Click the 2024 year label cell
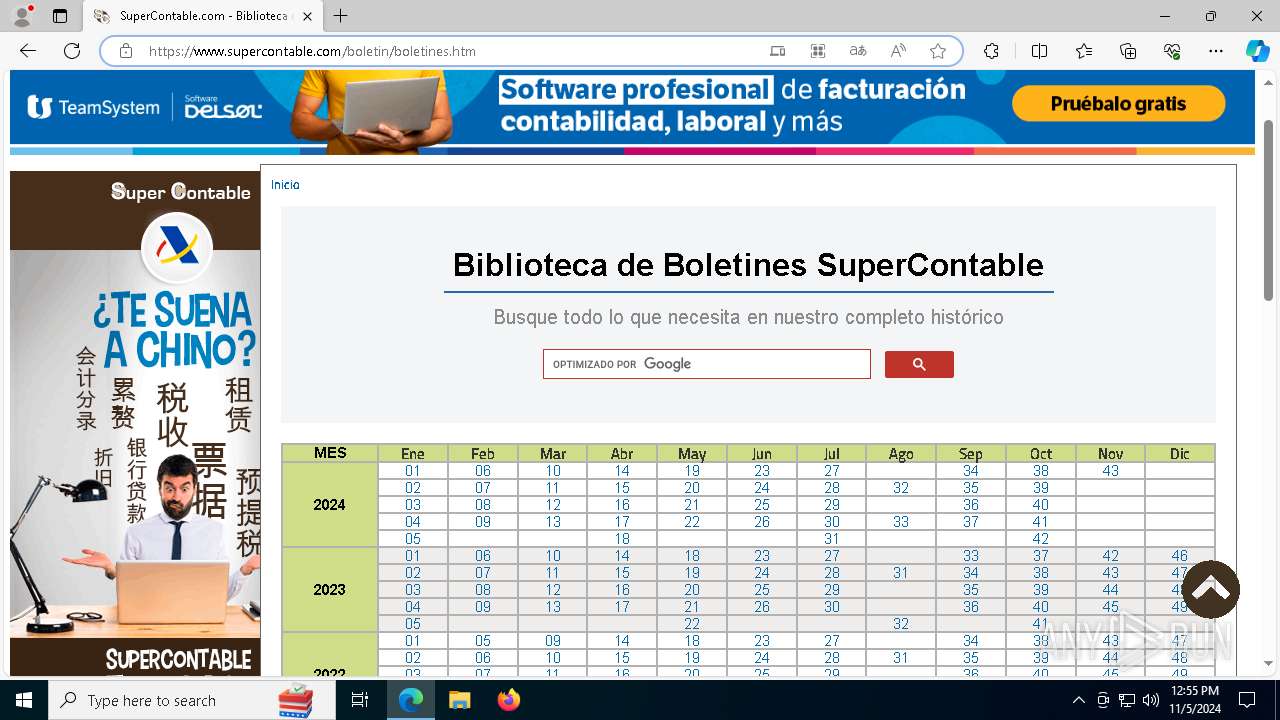The height and width of the screenshot is (720, 1280). (x=330, y=505)
